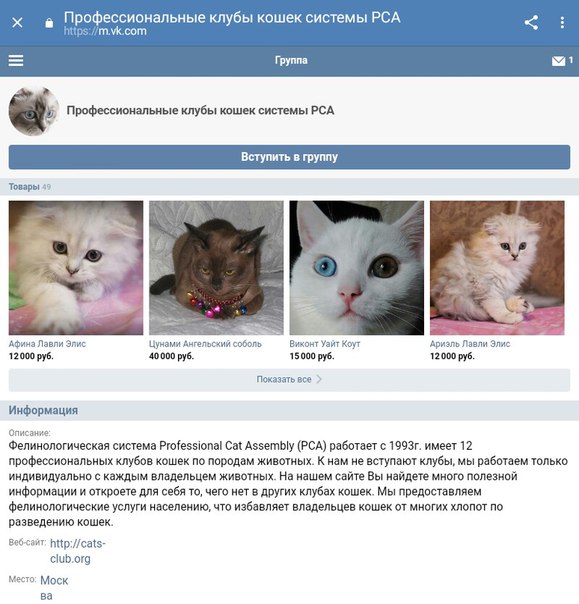Open messages envelope icon
The image size is (579, 604).
click(x=558, y=61)
